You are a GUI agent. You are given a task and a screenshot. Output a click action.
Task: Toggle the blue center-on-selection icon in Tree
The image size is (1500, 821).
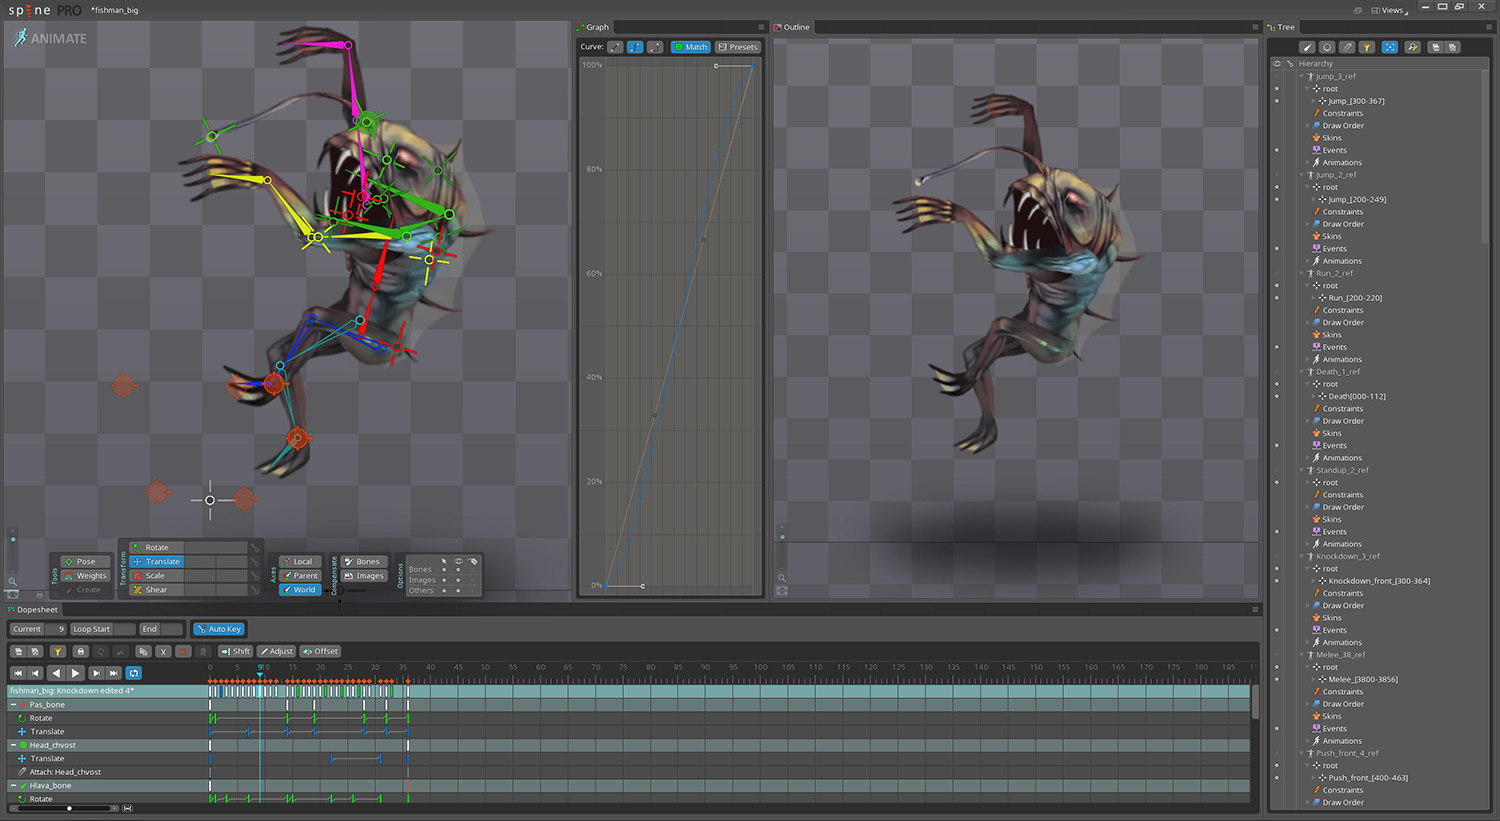[x=1390, y=47]
